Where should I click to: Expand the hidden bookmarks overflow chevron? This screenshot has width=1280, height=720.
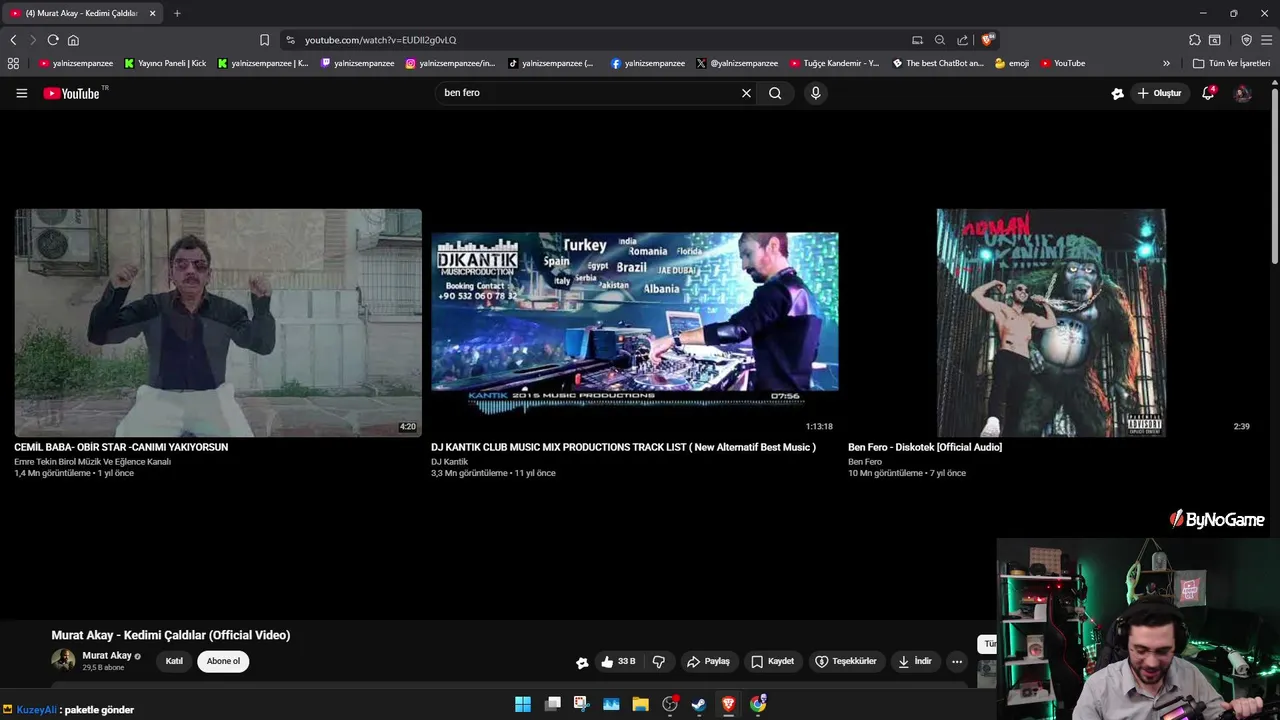[x=1166, y=63]
